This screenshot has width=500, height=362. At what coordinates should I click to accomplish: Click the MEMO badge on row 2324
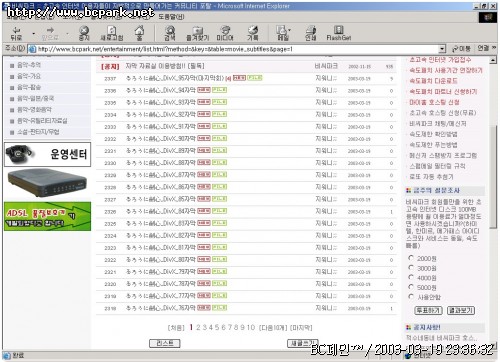[x=204, y=235]
